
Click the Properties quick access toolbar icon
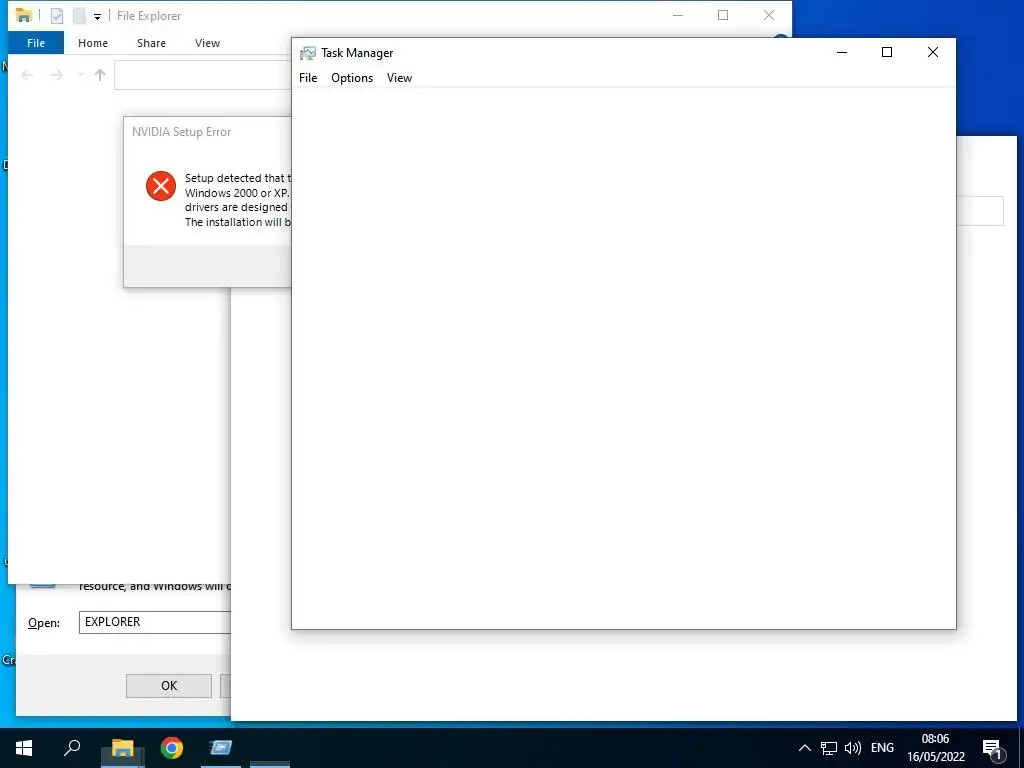tap(57, 15)
